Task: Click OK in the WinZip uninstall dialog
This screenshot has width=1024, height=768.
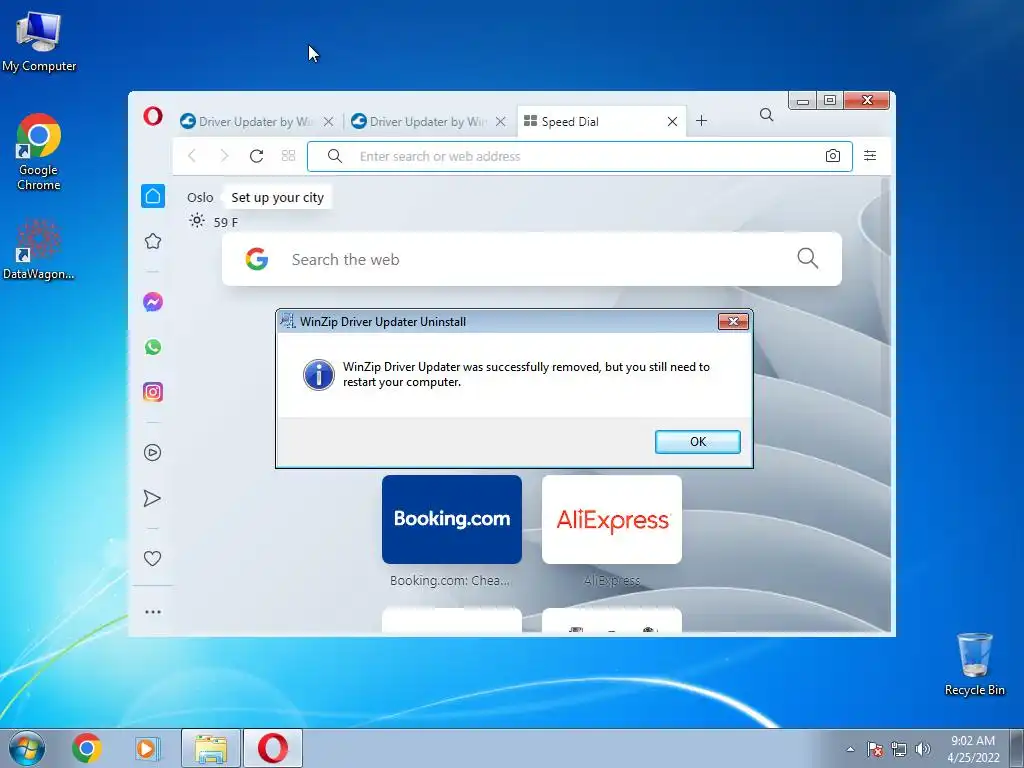Action: click(697, 441)
